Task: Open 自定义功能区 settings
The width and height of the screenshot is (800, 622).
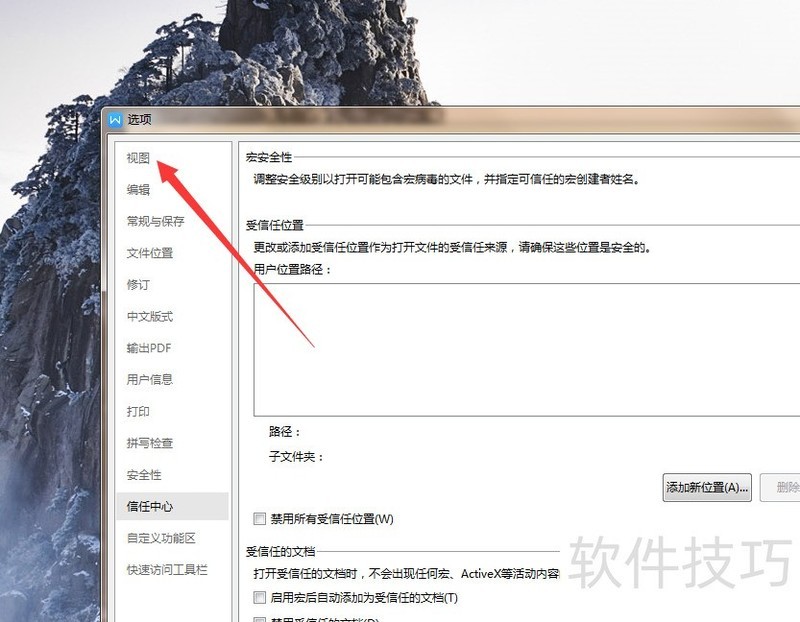Action: pyautogui.click(x=161, y=538)
